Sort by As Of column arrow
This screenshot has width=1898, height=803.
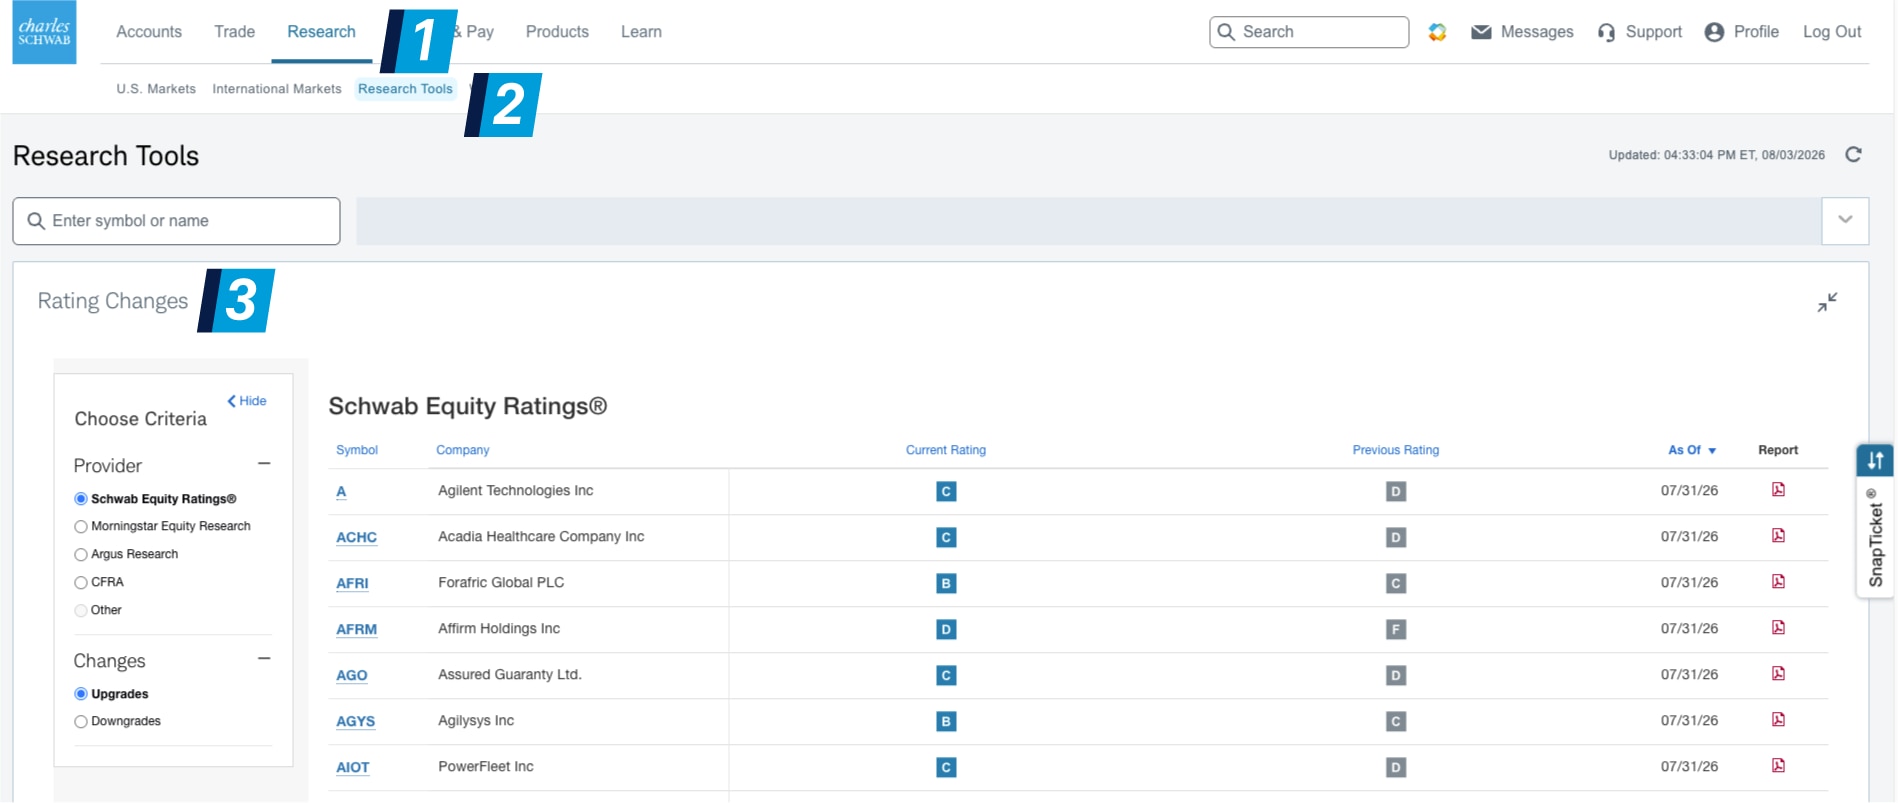tap(1712, 451)
